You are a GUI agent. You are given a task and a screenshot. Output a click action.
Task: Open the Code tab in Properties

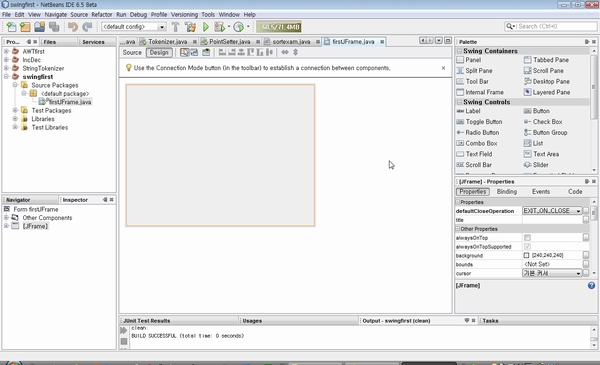(575, 192)
